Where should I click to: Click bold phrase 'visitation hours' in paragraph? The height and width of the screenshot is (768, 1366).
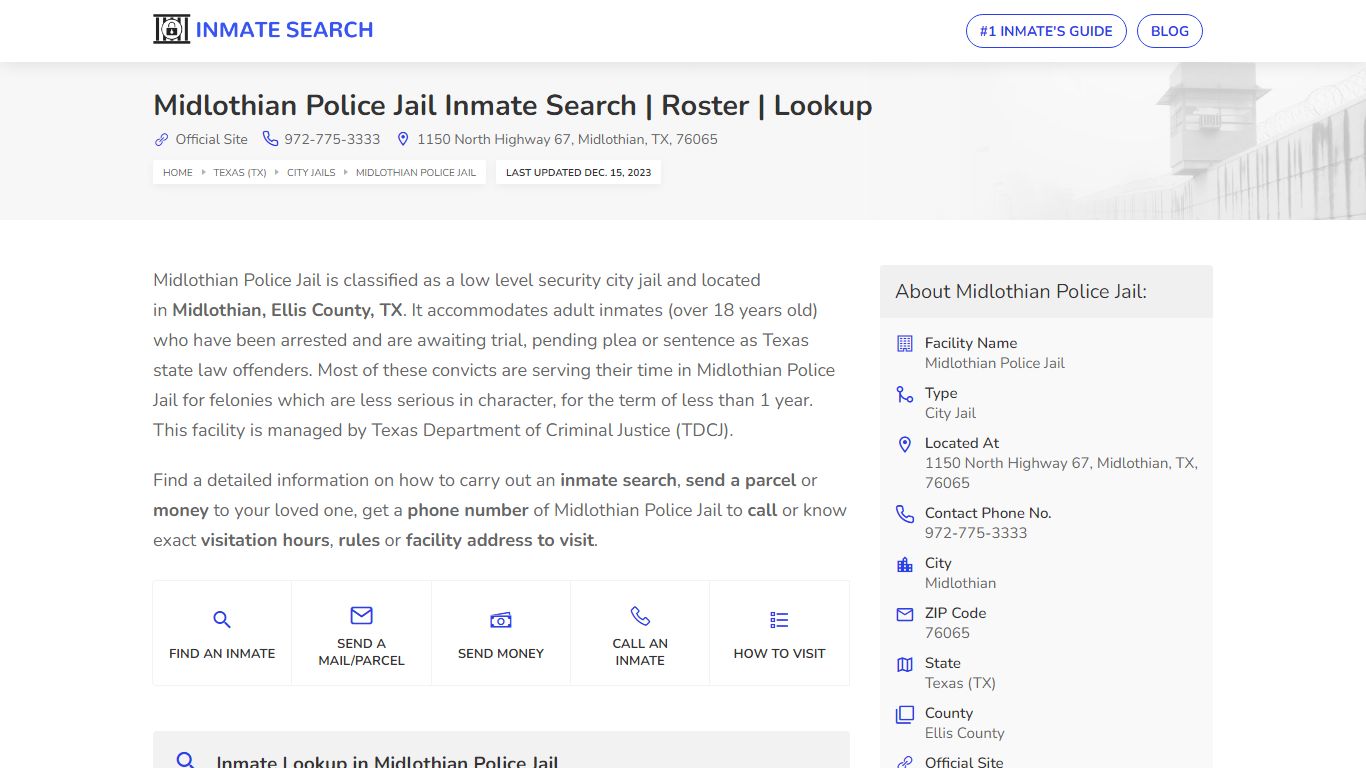pos(265,540)
